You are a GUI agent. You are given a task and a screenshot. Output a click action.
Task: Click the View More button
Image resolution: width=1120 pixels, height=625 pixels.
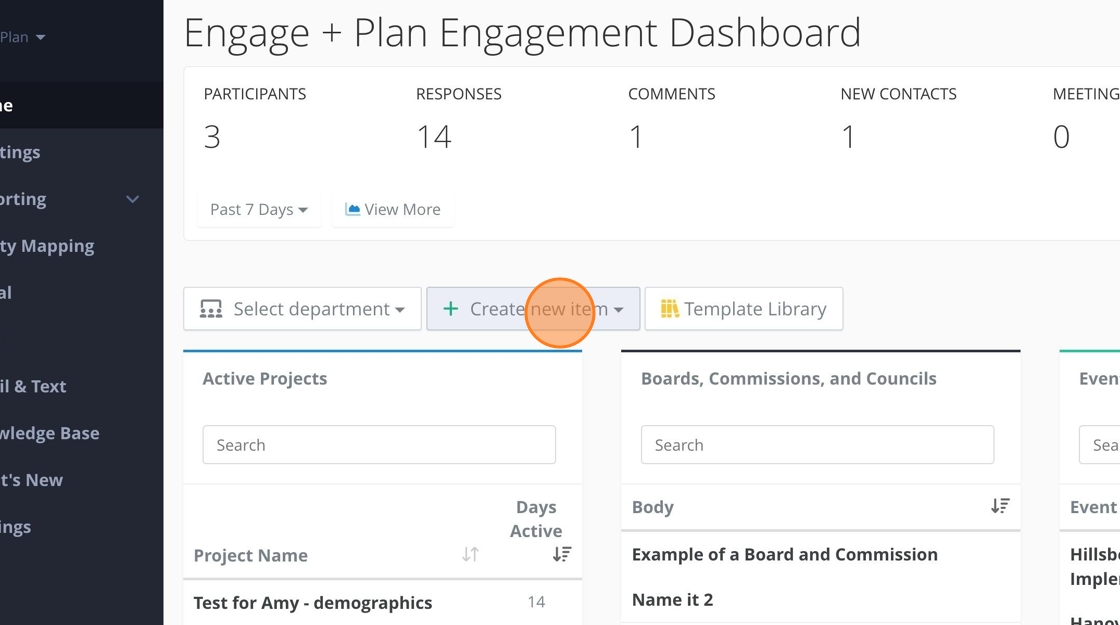click(x=393, y=209)
